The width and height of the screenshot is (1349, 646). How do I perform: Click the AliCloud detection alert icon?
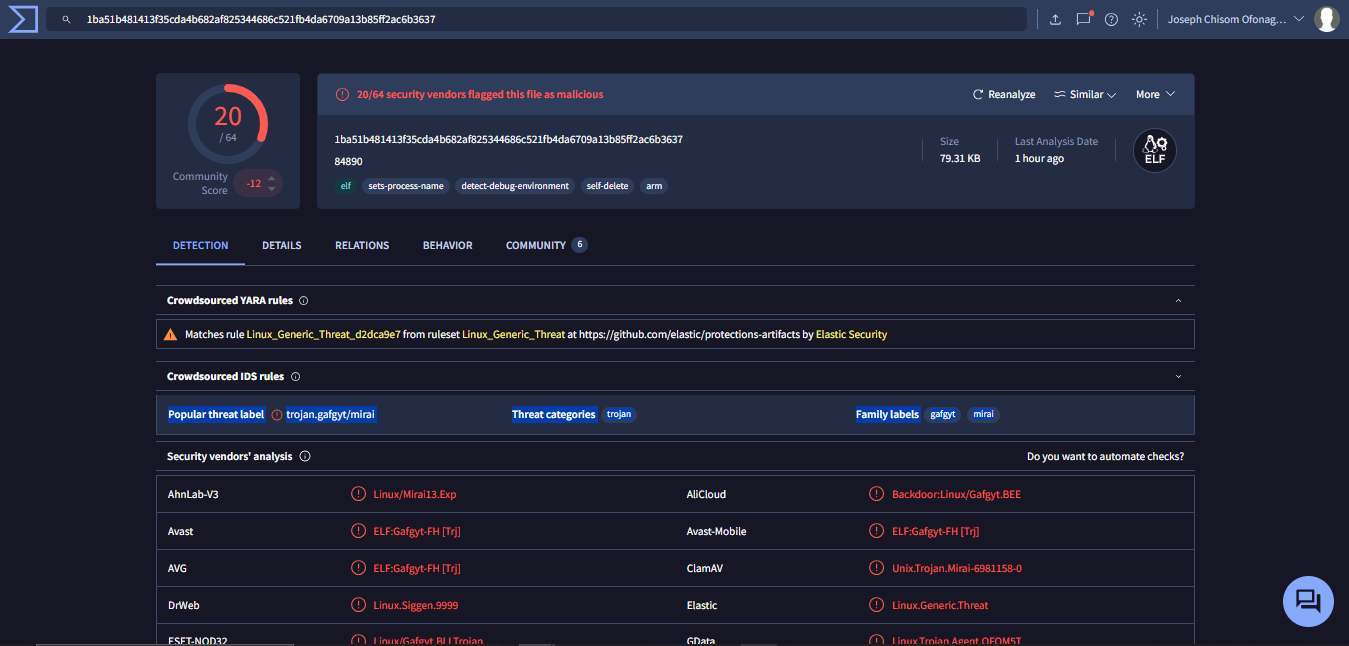(x=877, y=494)
